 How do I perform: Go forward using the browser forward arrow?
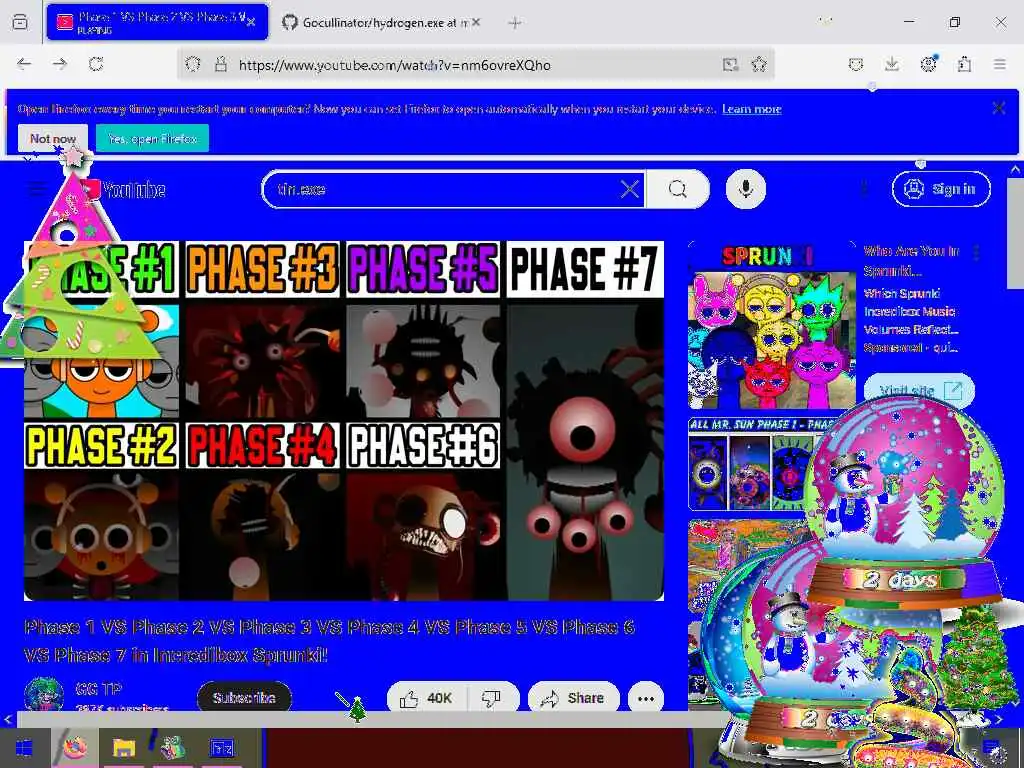[60, 64]
